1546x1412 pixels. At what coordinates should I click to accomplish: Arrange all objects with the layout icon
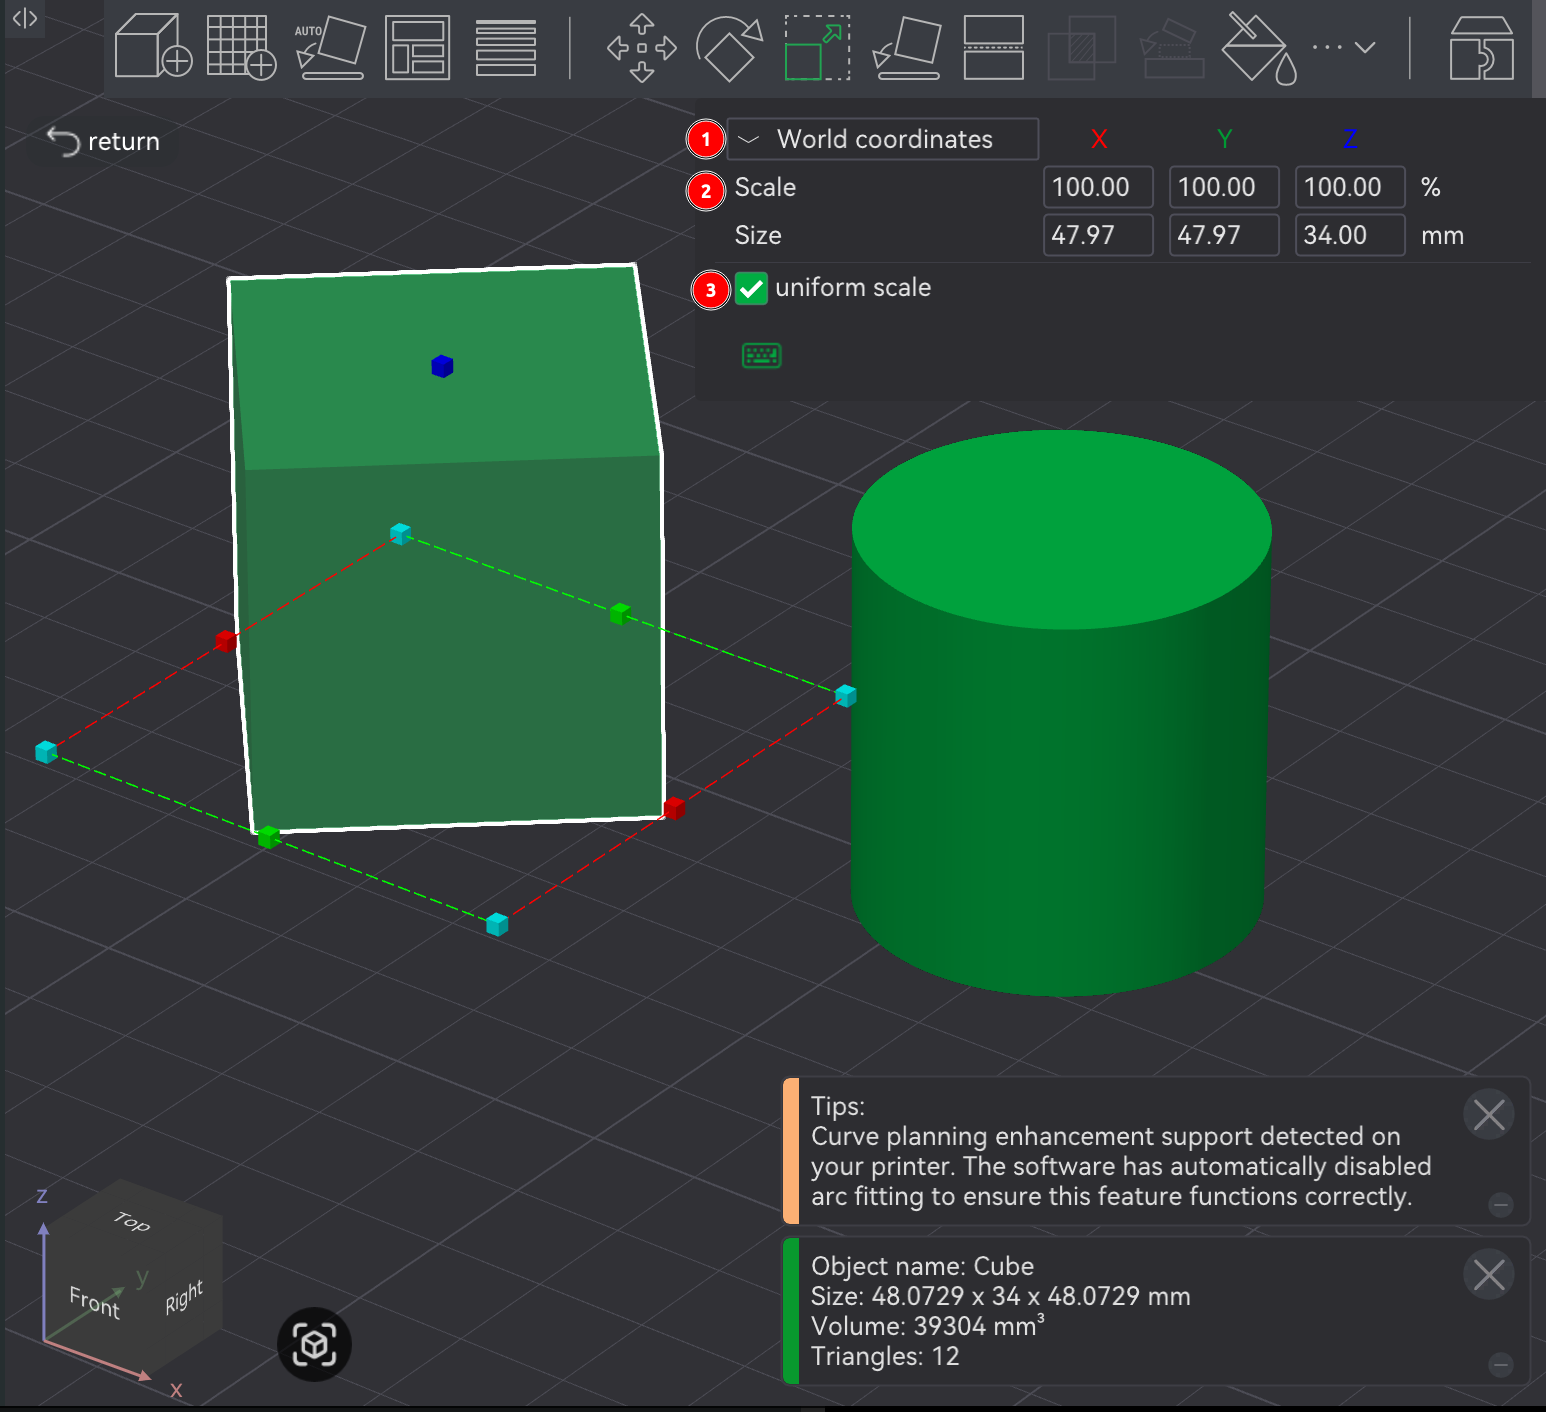tap(417, 47)
